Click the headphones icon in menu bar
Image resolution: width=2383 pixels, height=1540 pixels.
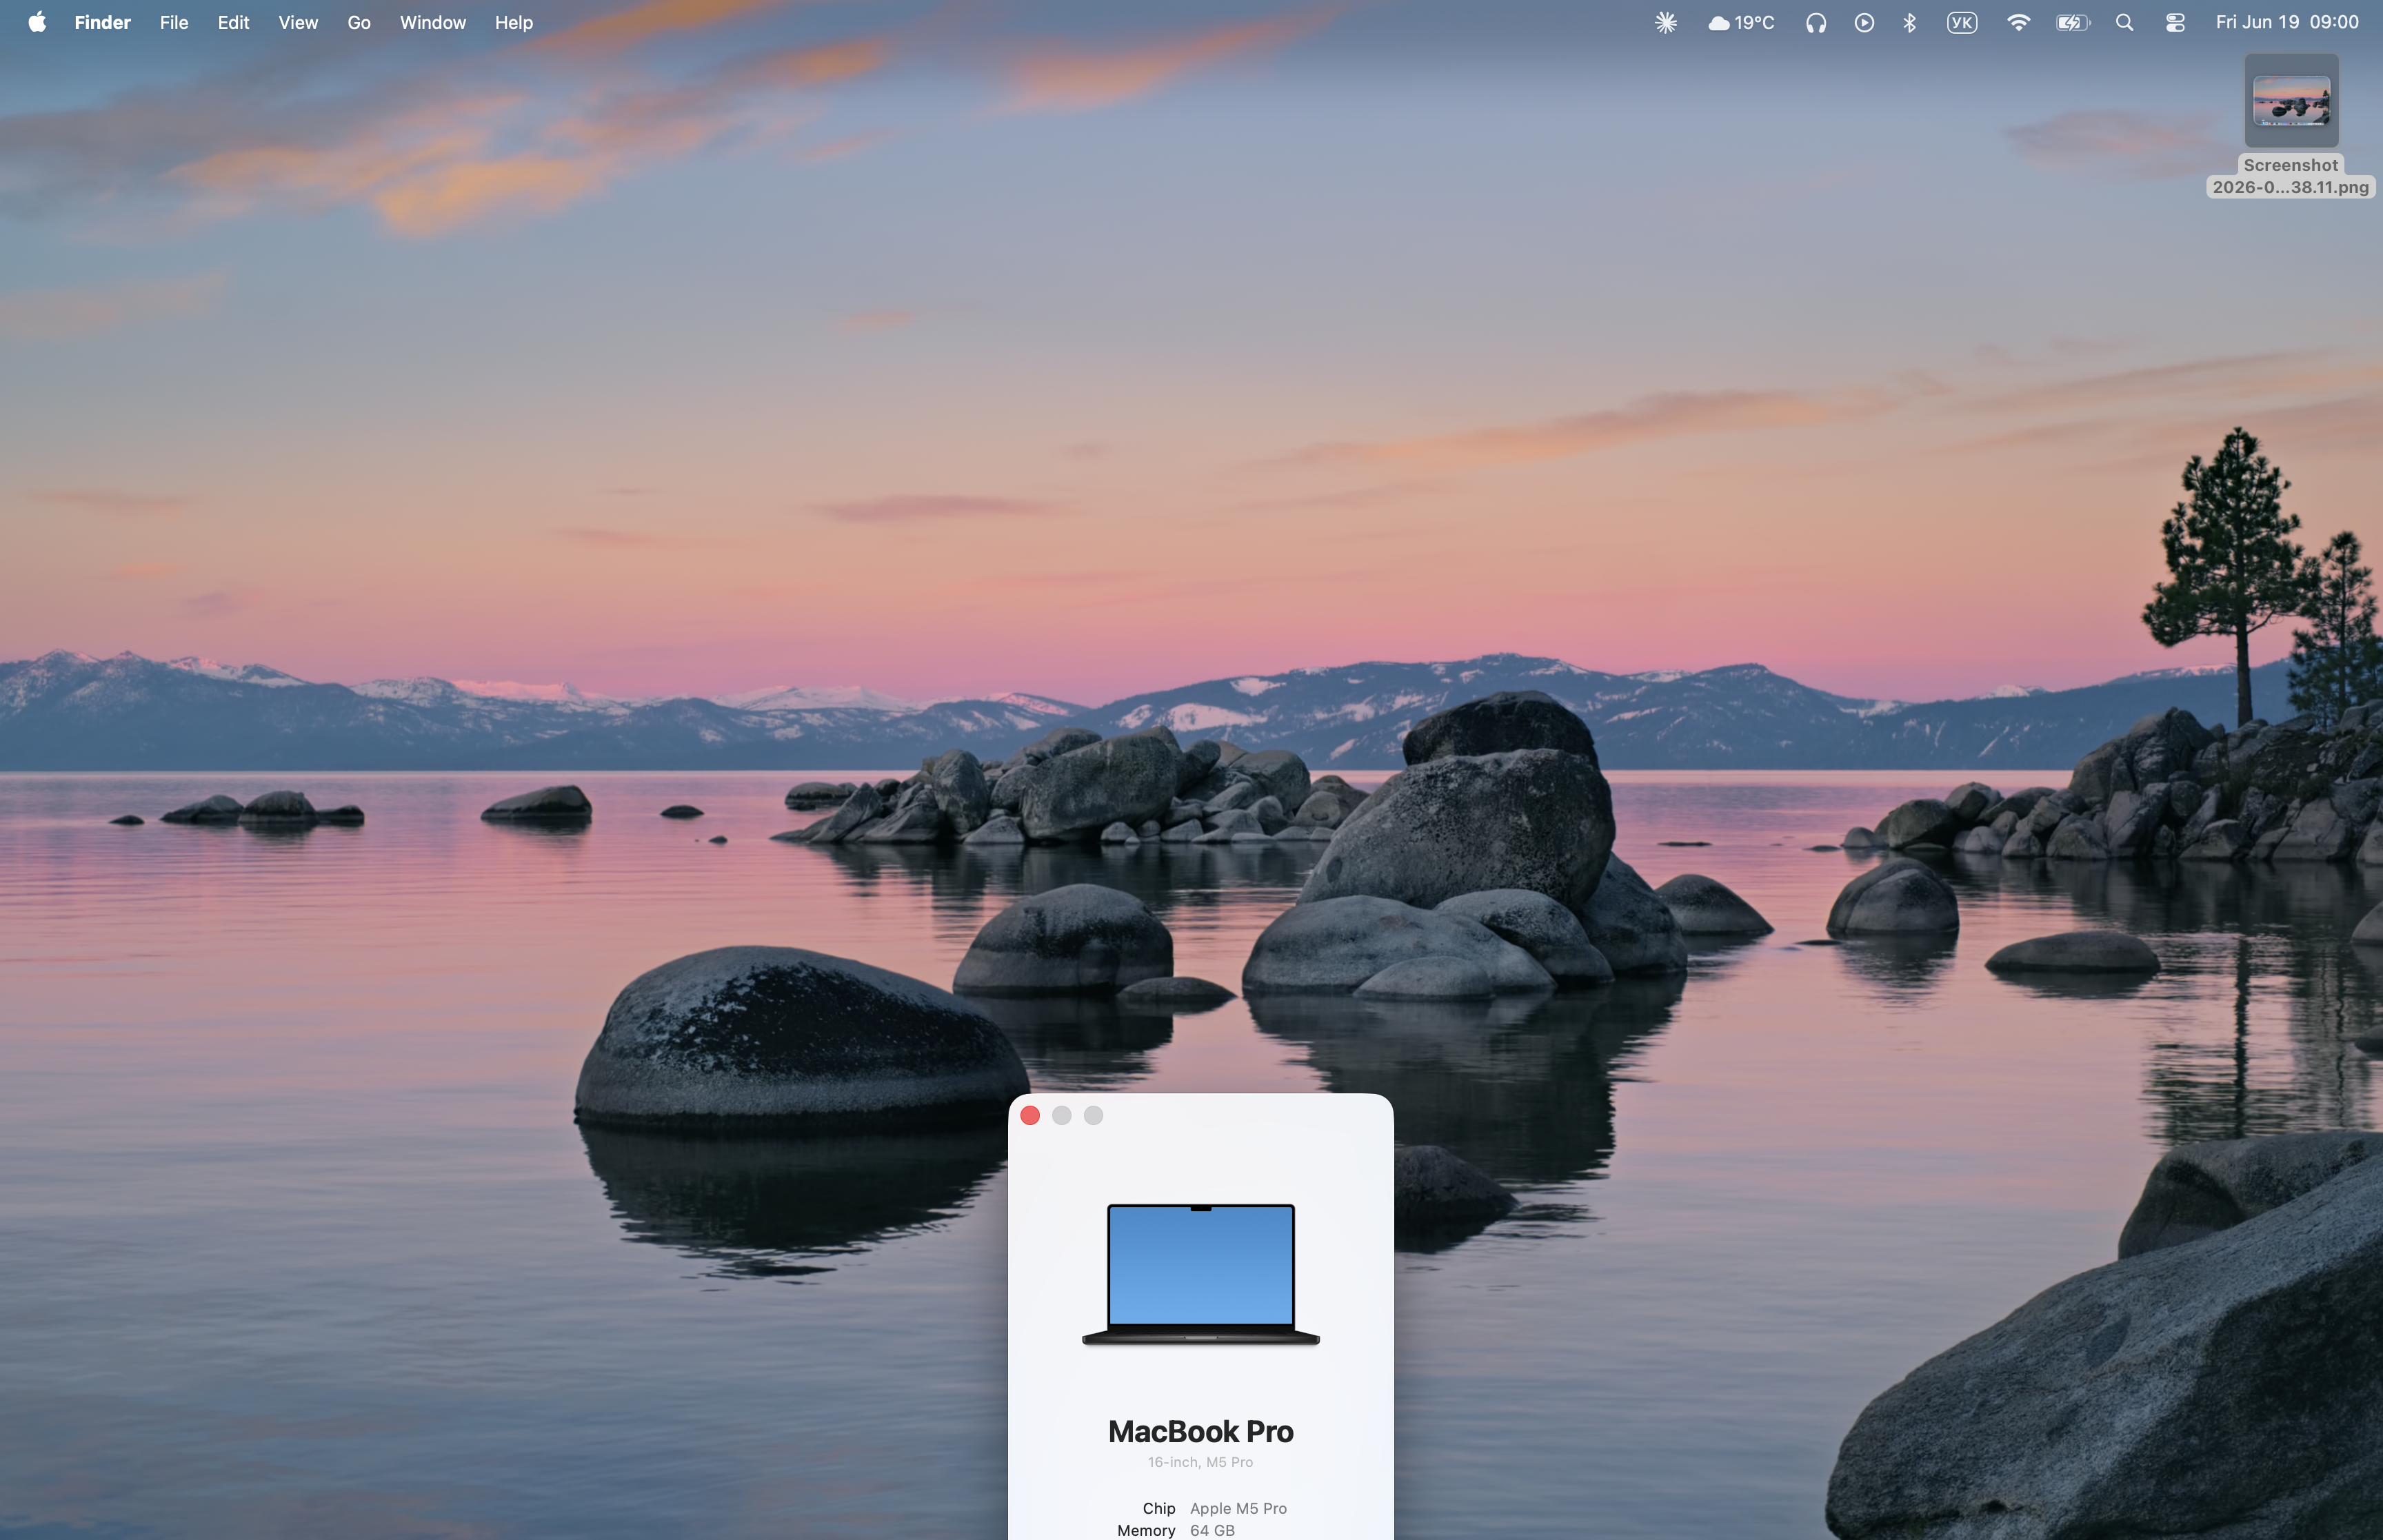1816,22
